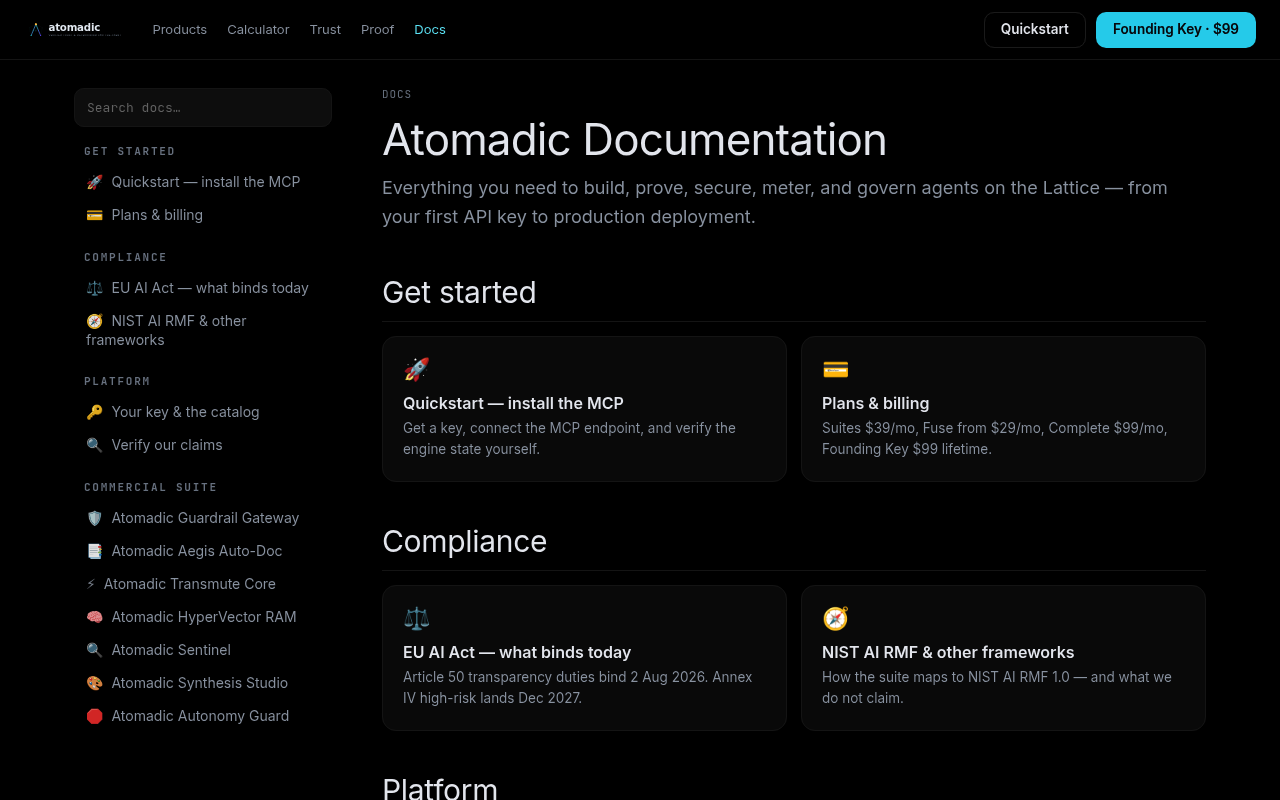Click the 'Get started' section heading
The image size is (1280, 800).
coord(459,292)
